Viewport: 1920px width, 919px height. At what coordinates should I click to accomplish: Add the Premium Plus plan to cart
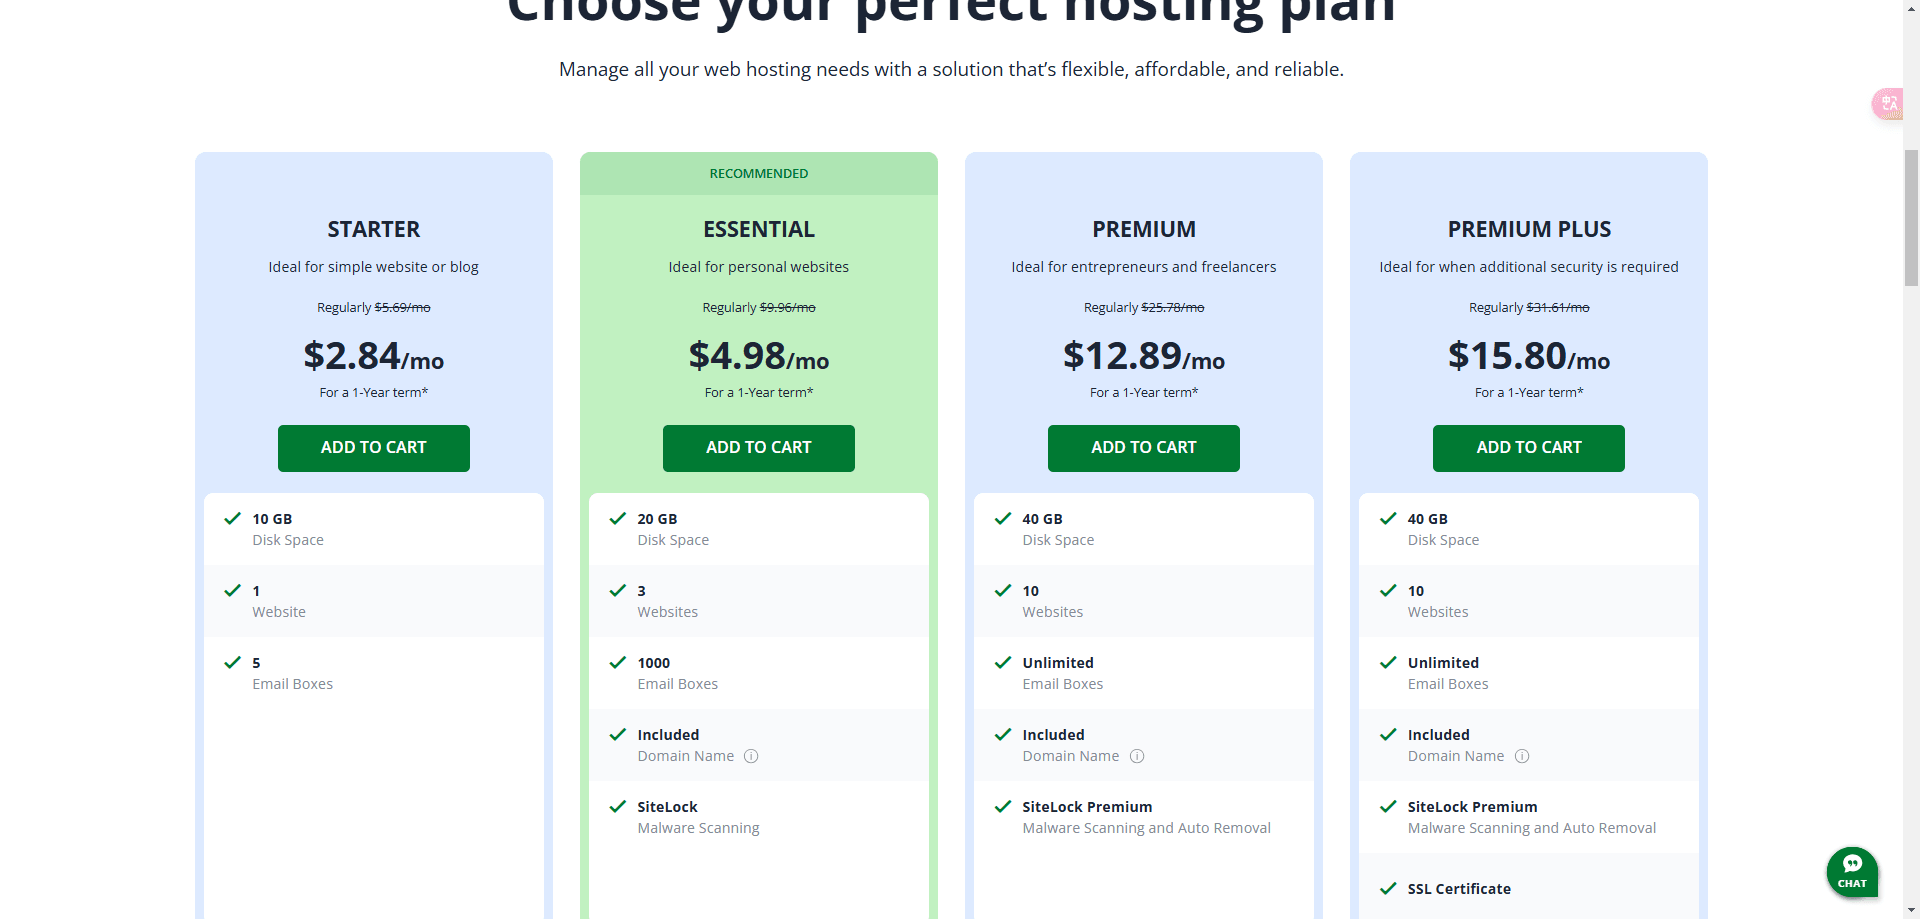[1528, 448]
